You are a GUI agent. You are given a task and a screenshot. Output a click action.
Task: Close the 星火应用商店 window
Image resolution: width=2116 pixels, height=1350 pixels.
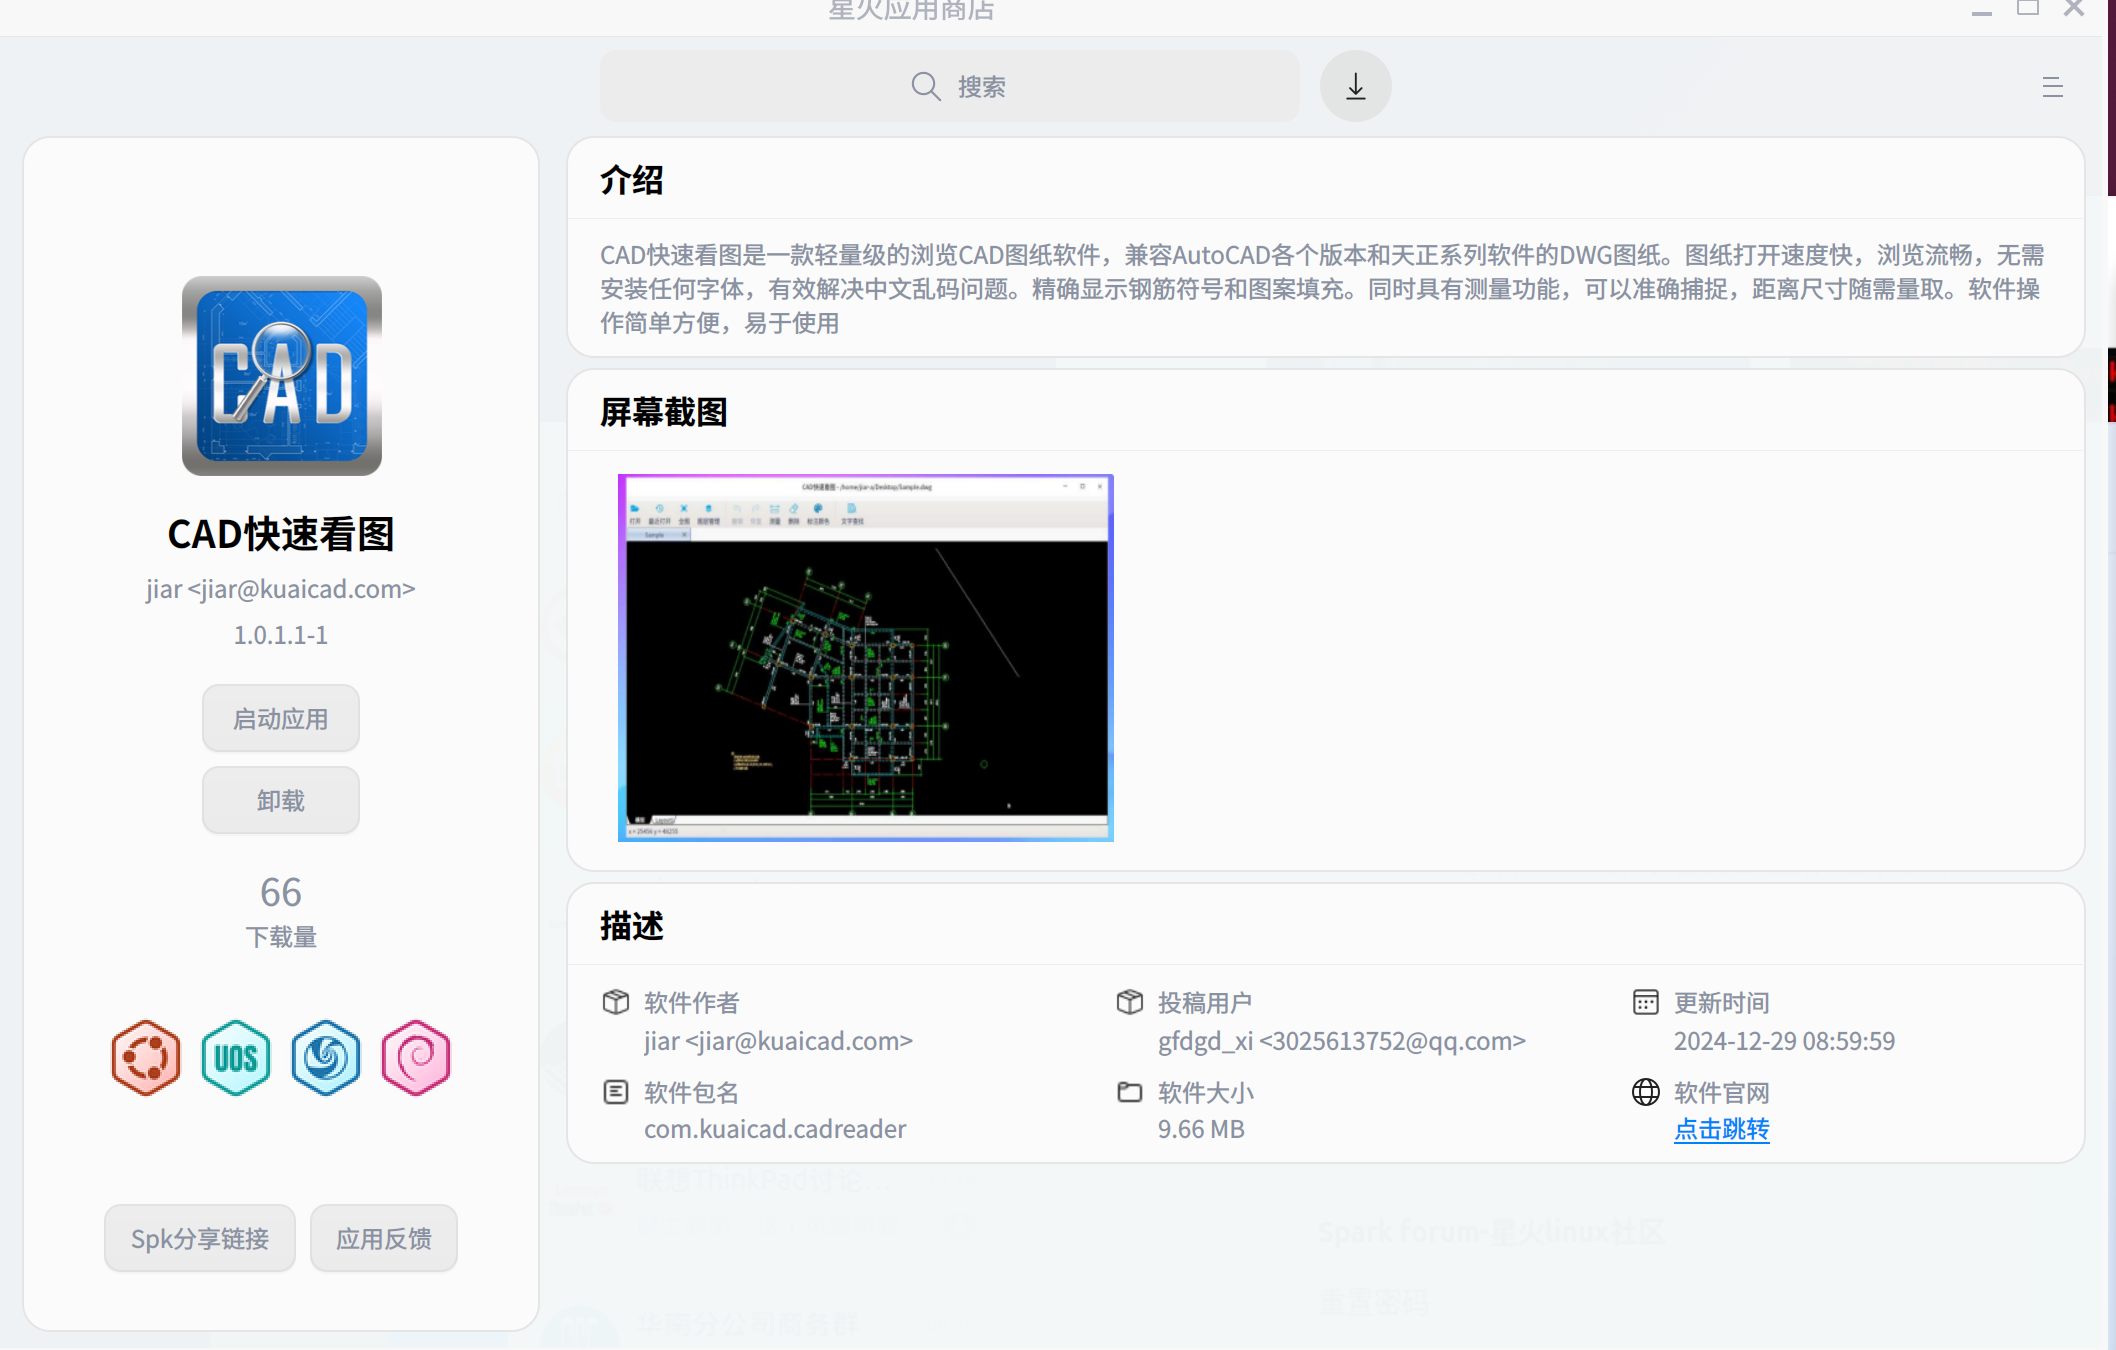coord(2074,9)
